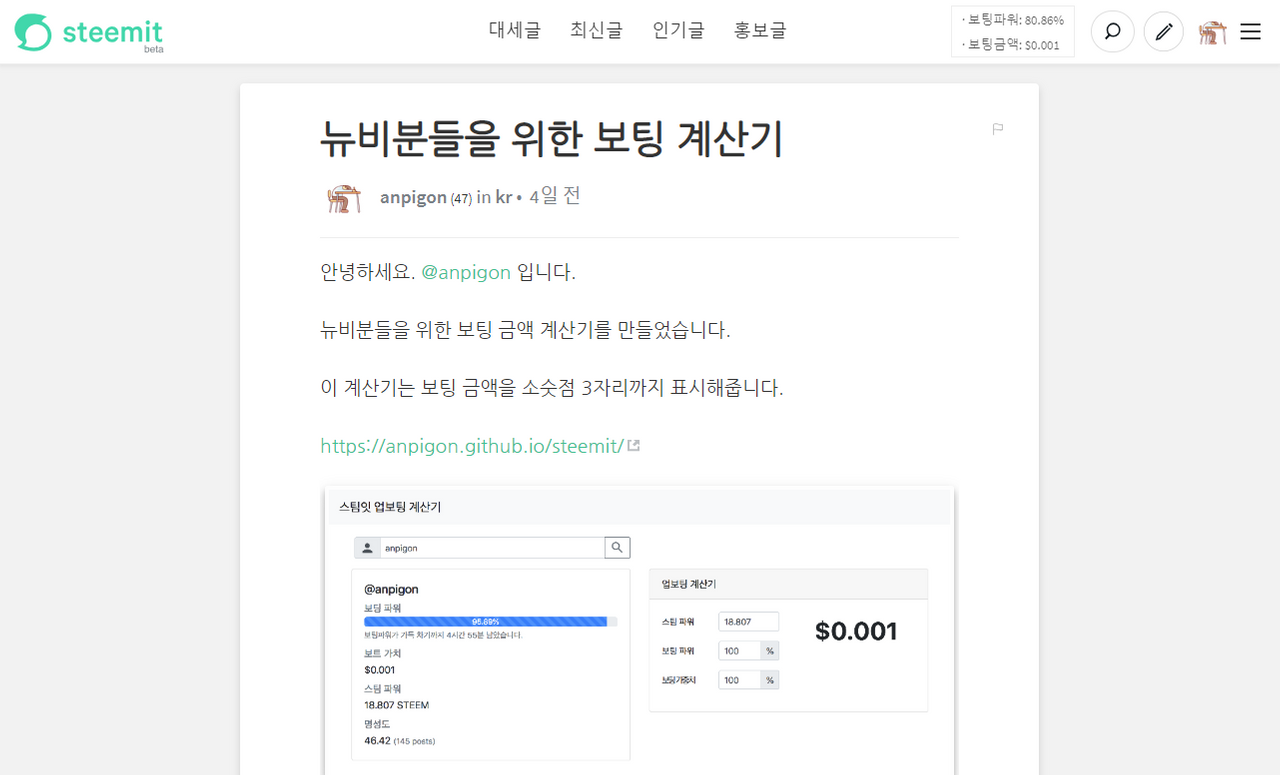Click the Steemit logo icon
The height and width of the screenshot is (775, 1280).
click(x=32, y=32)
